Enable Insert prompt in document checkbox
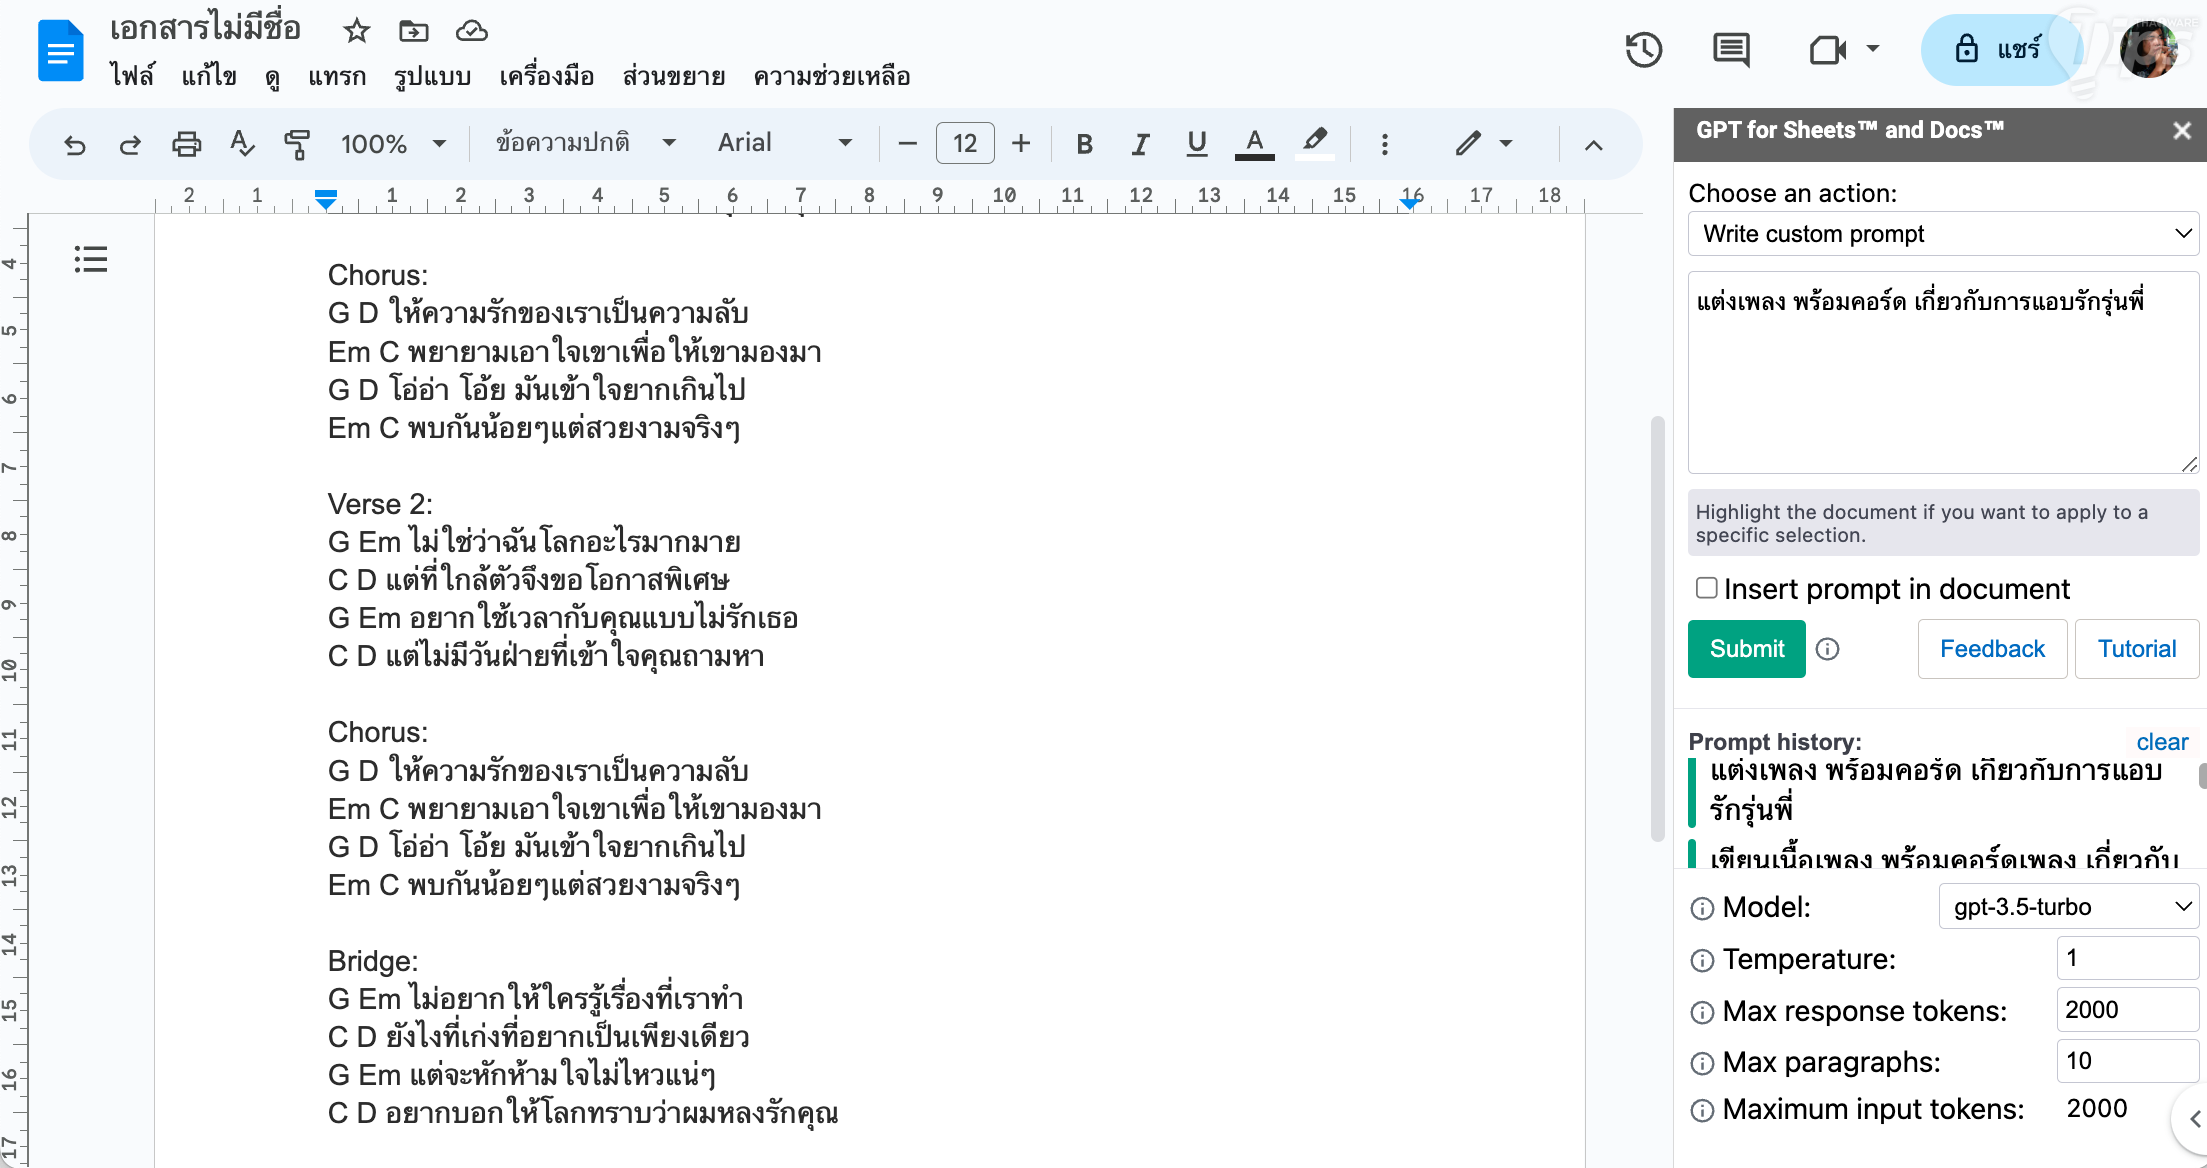 1706,588
